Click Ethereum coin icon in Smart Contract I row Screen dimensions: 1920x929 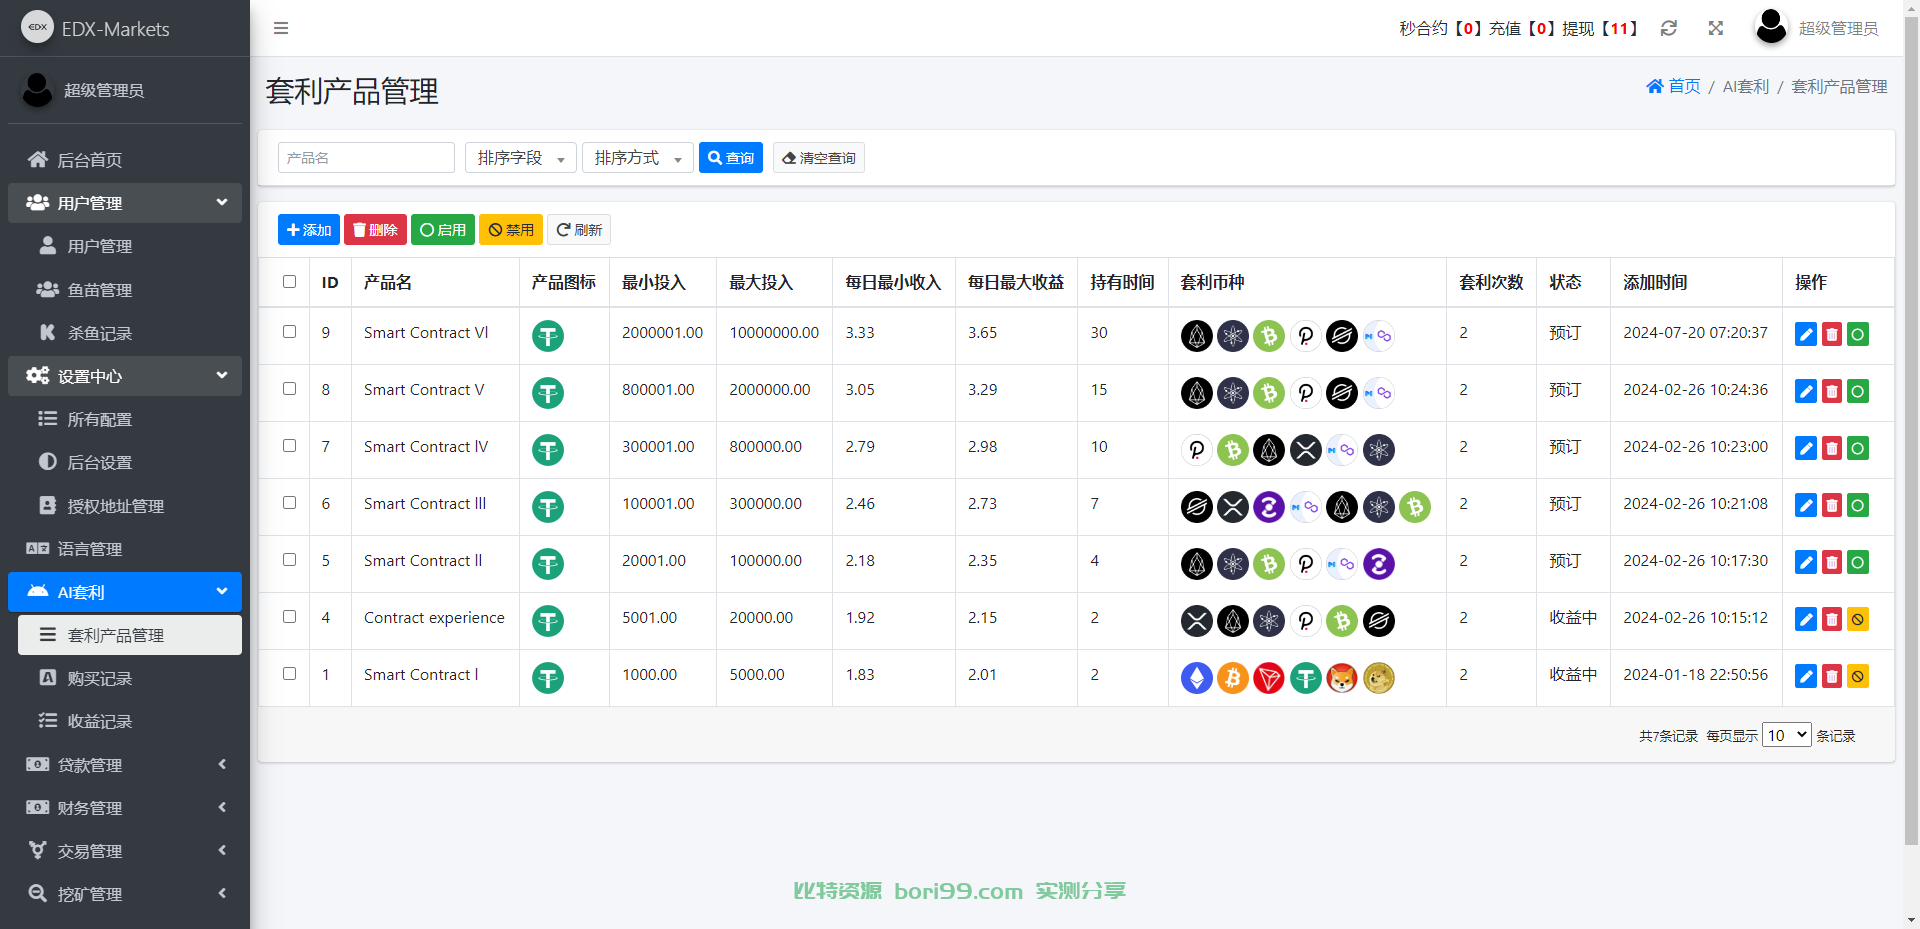coord(1197,678)
